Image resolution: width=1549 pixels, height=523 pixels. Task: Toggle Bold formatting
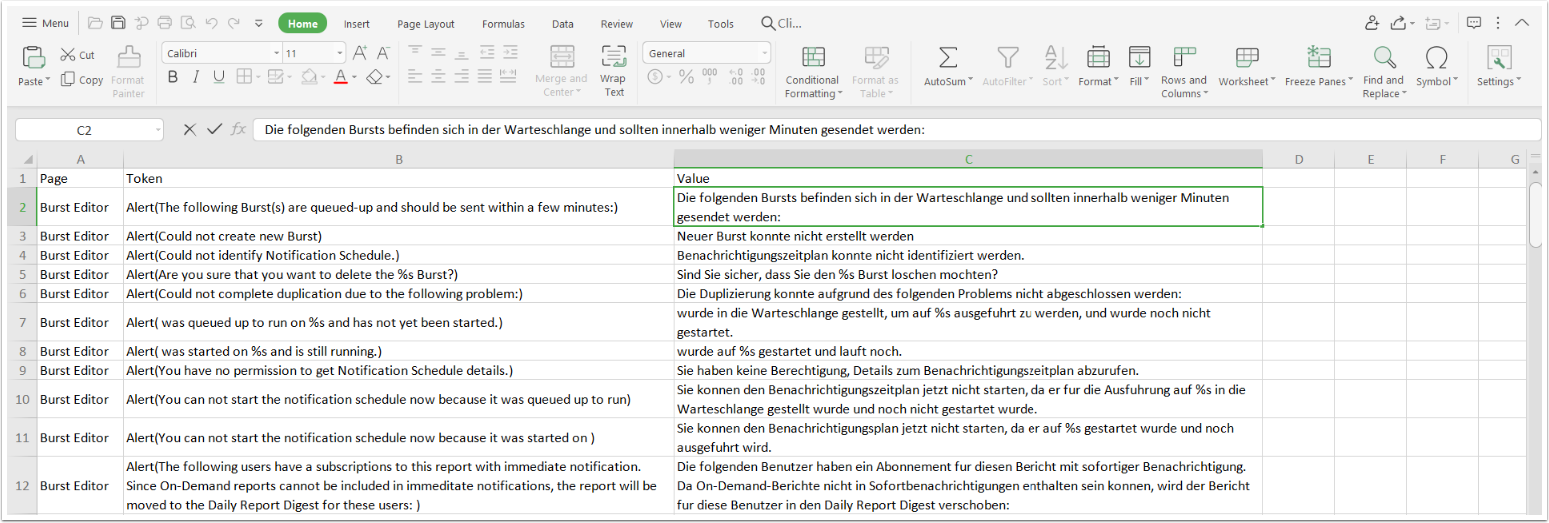173,77
